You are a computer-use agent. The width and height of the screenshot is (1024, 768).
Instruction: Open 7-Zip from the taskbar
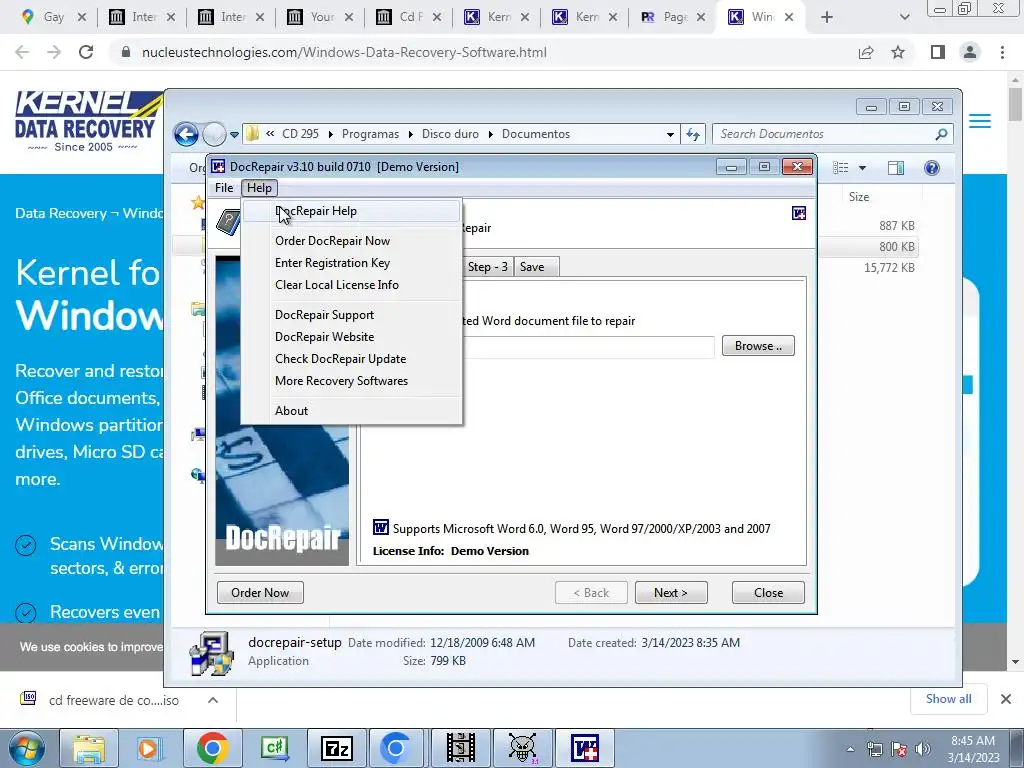337,748
